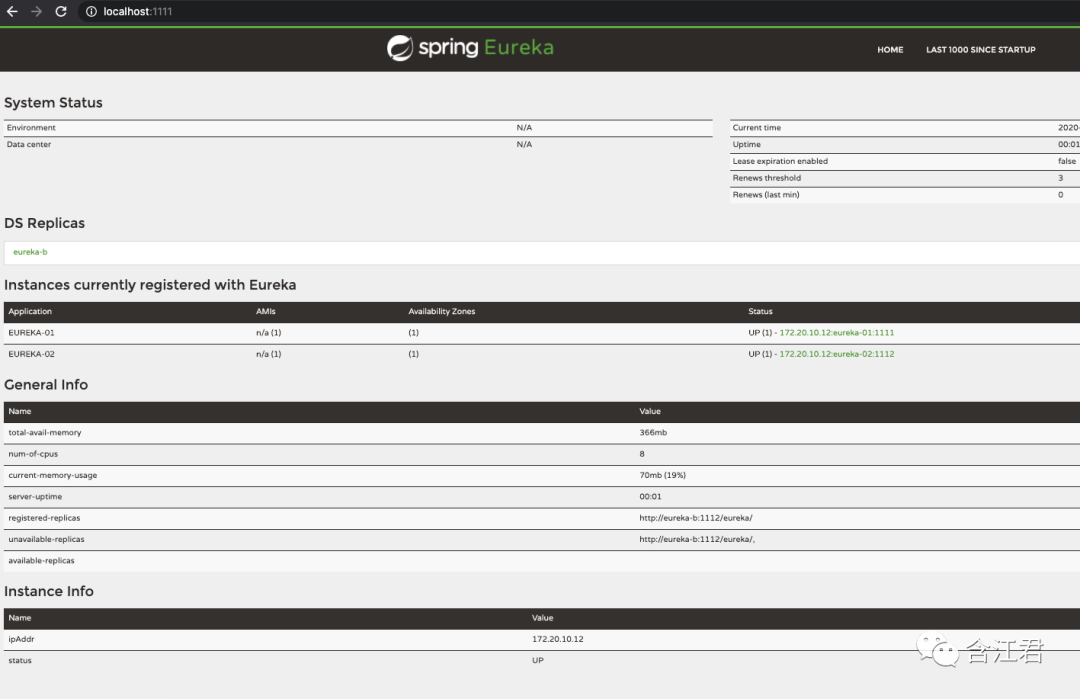Open the 172.20.10.12:eureka-02:1112 instance link
1080x699 pixels.
836,354
